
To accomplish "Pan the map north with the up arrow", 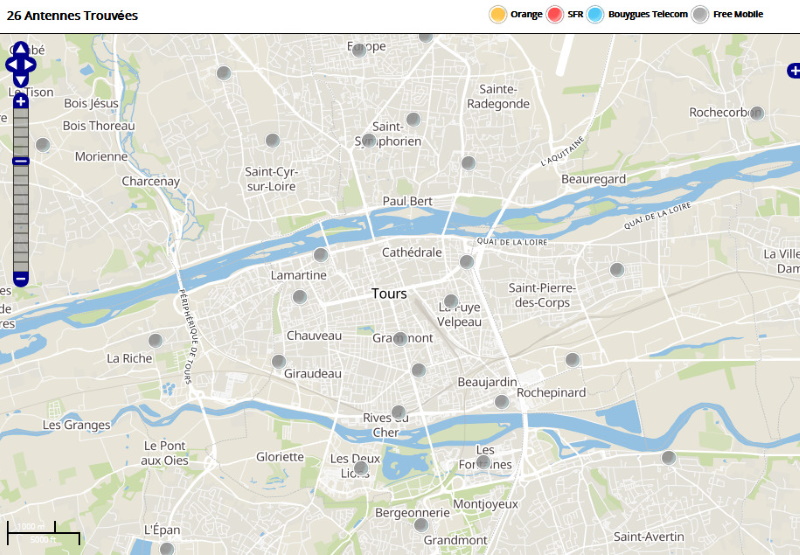I will [x=21, y=49].
